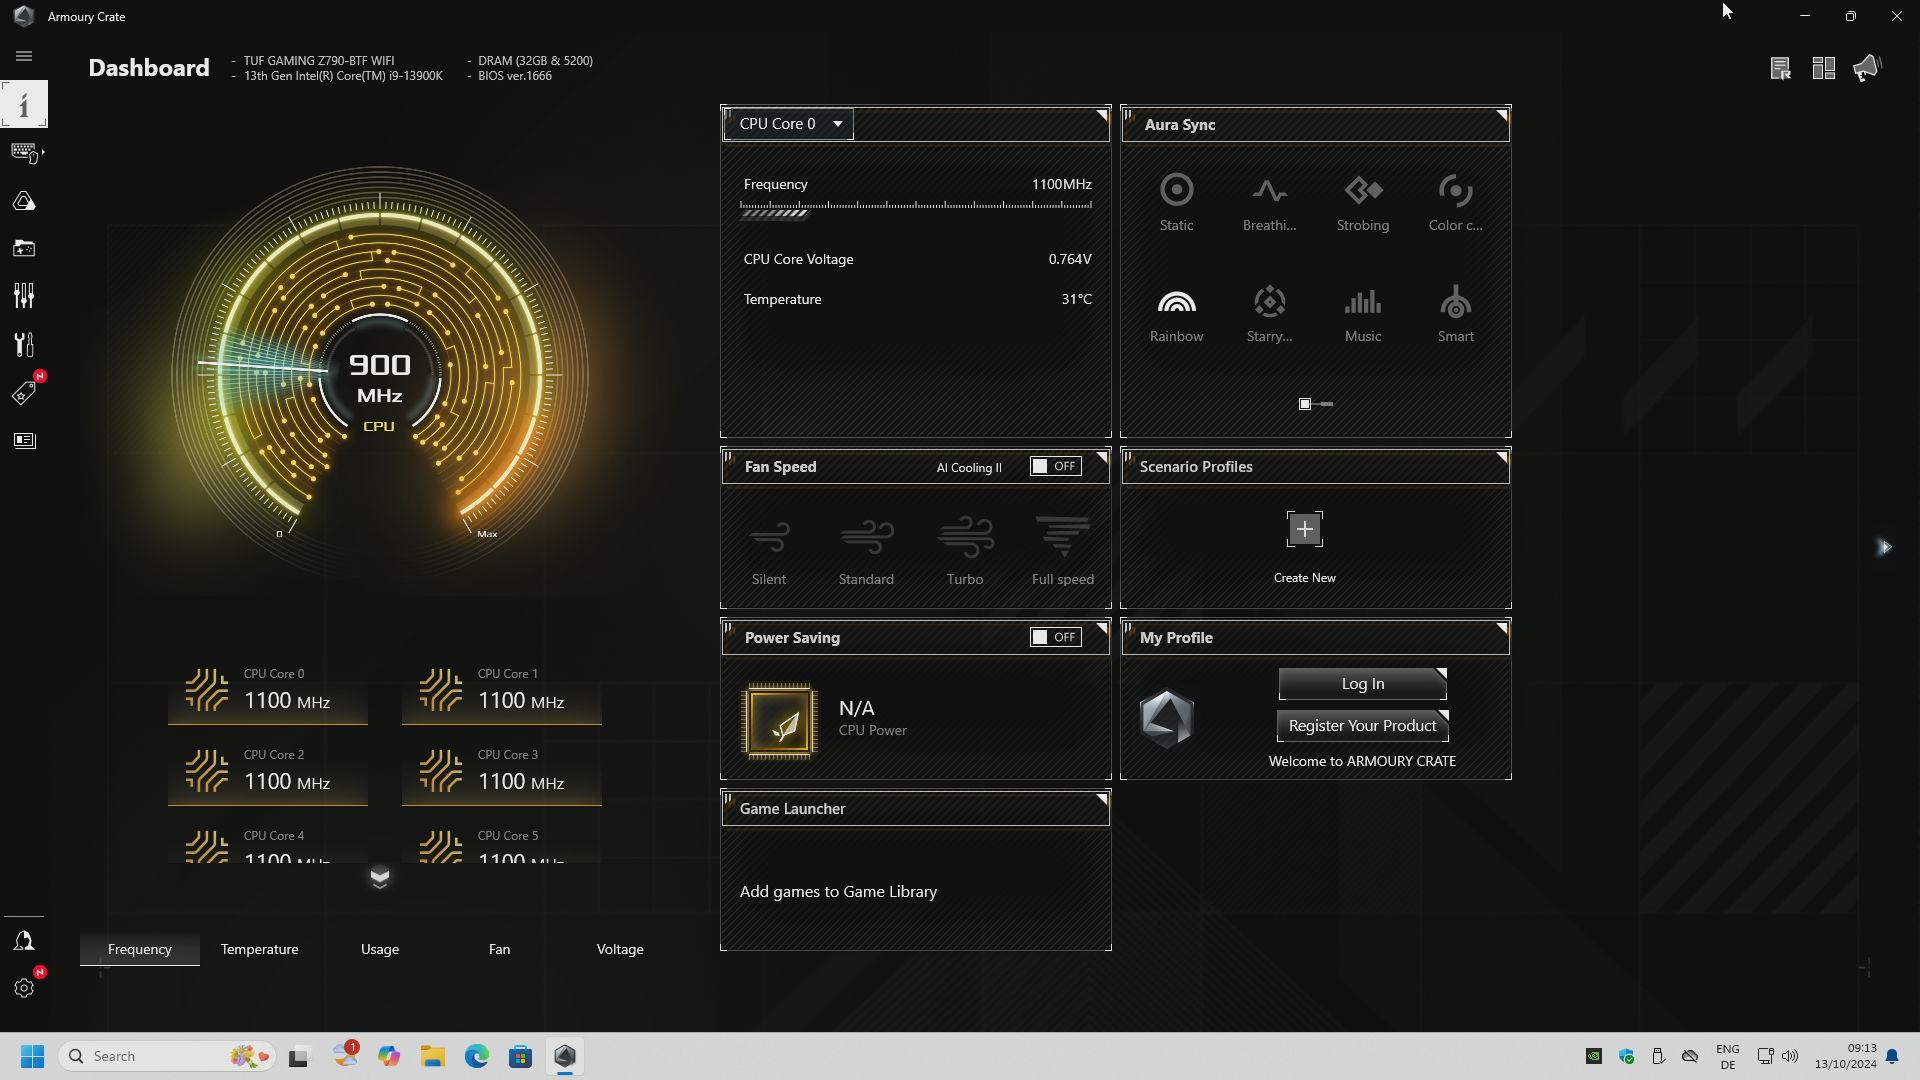Select the Breathing lighting effect
The height and width of the screenshot is (1080, 1920).
point(1269,203)
